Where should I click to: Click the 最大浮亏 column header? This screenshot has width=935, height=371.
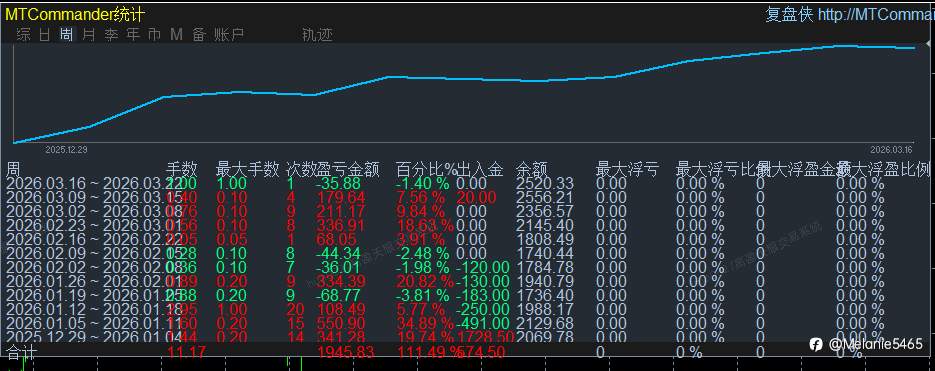point(627,169)
